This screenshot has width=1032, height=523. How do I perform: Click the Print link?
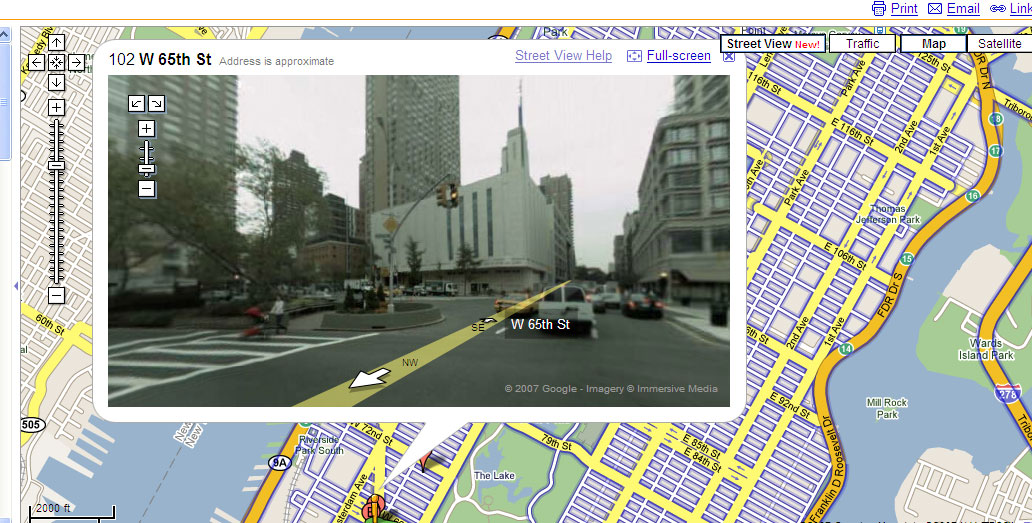coord(904,9)
